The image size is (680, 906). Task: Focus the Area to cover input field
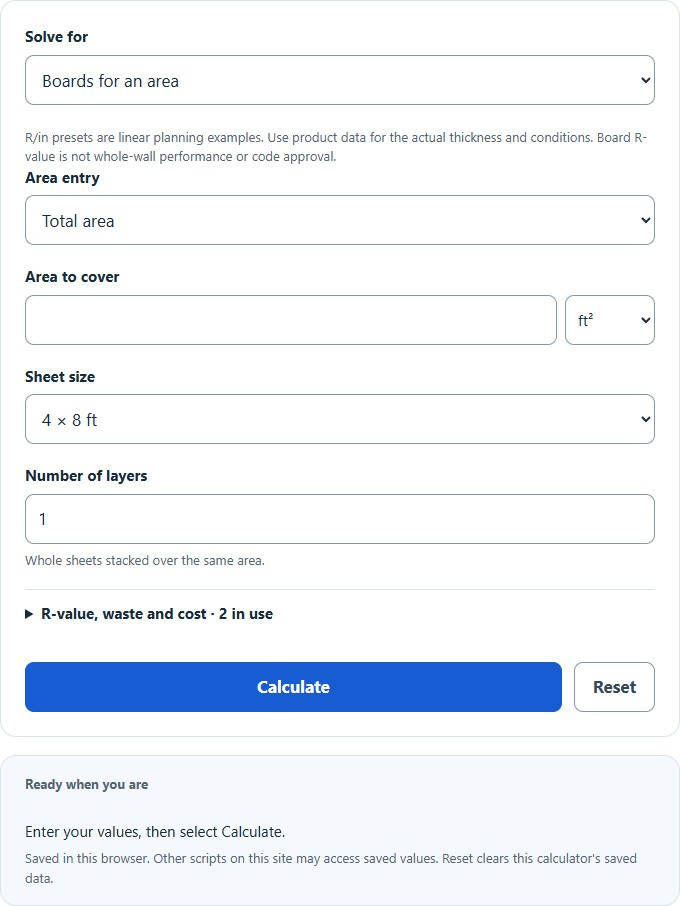291,320
